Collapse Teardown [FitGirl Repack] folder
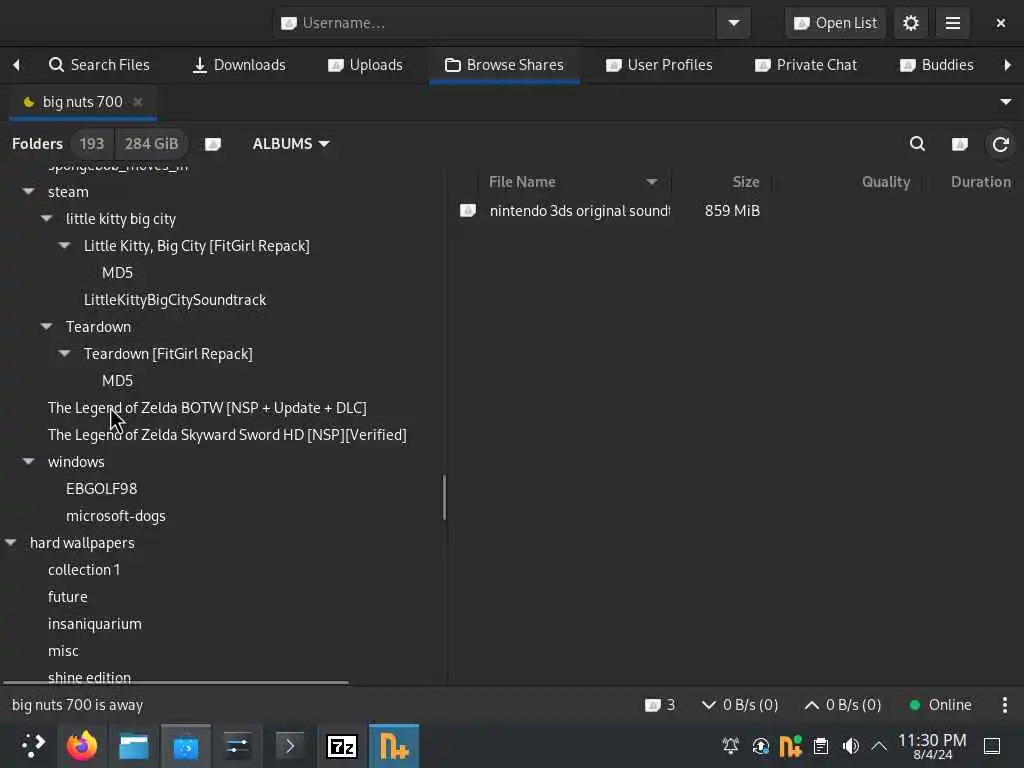1024x768 pixels. pos(64,353)
